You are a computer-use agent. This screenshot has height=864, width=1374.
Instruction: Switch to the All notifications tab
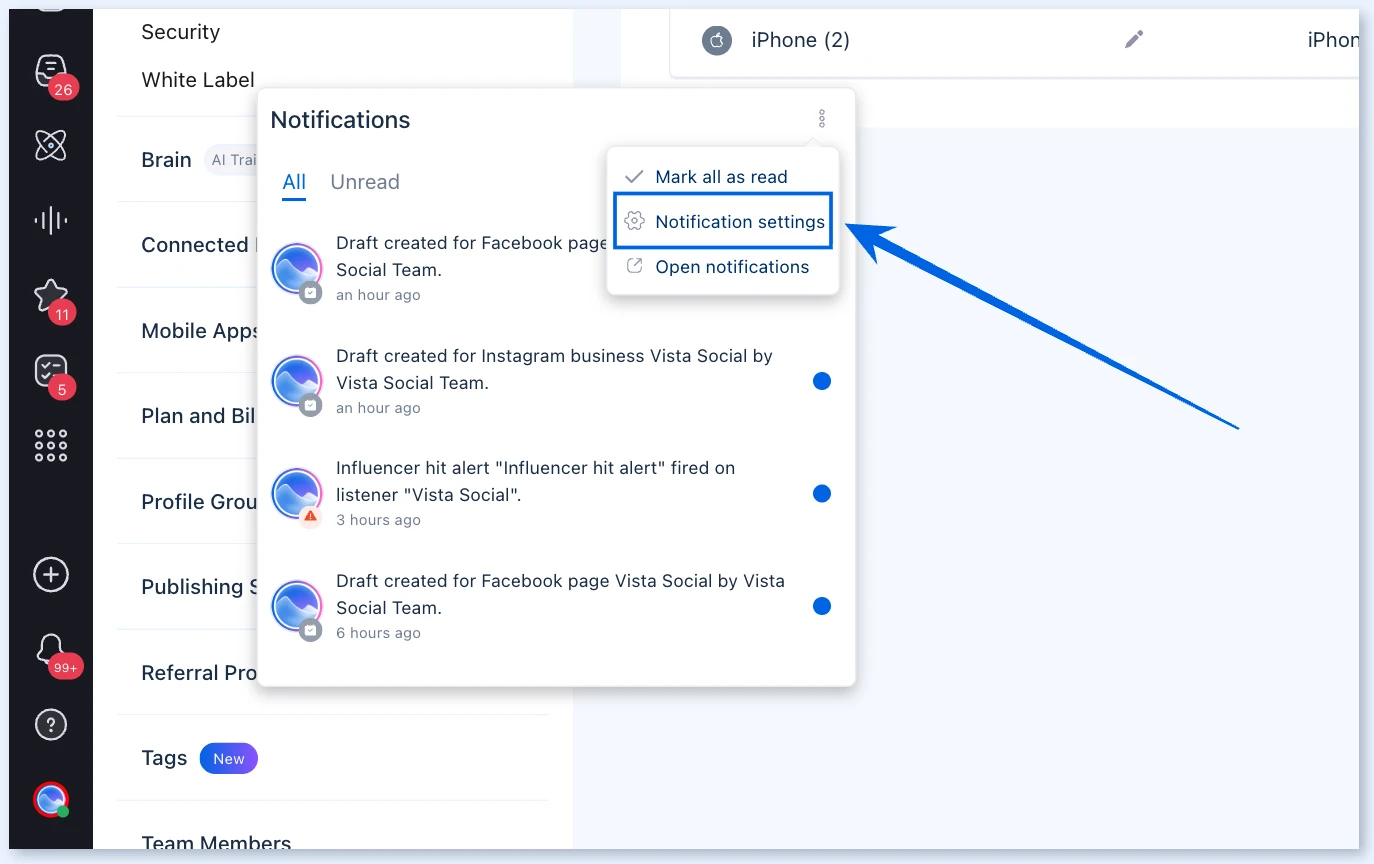pyautogui.click(x=294, y=182)
